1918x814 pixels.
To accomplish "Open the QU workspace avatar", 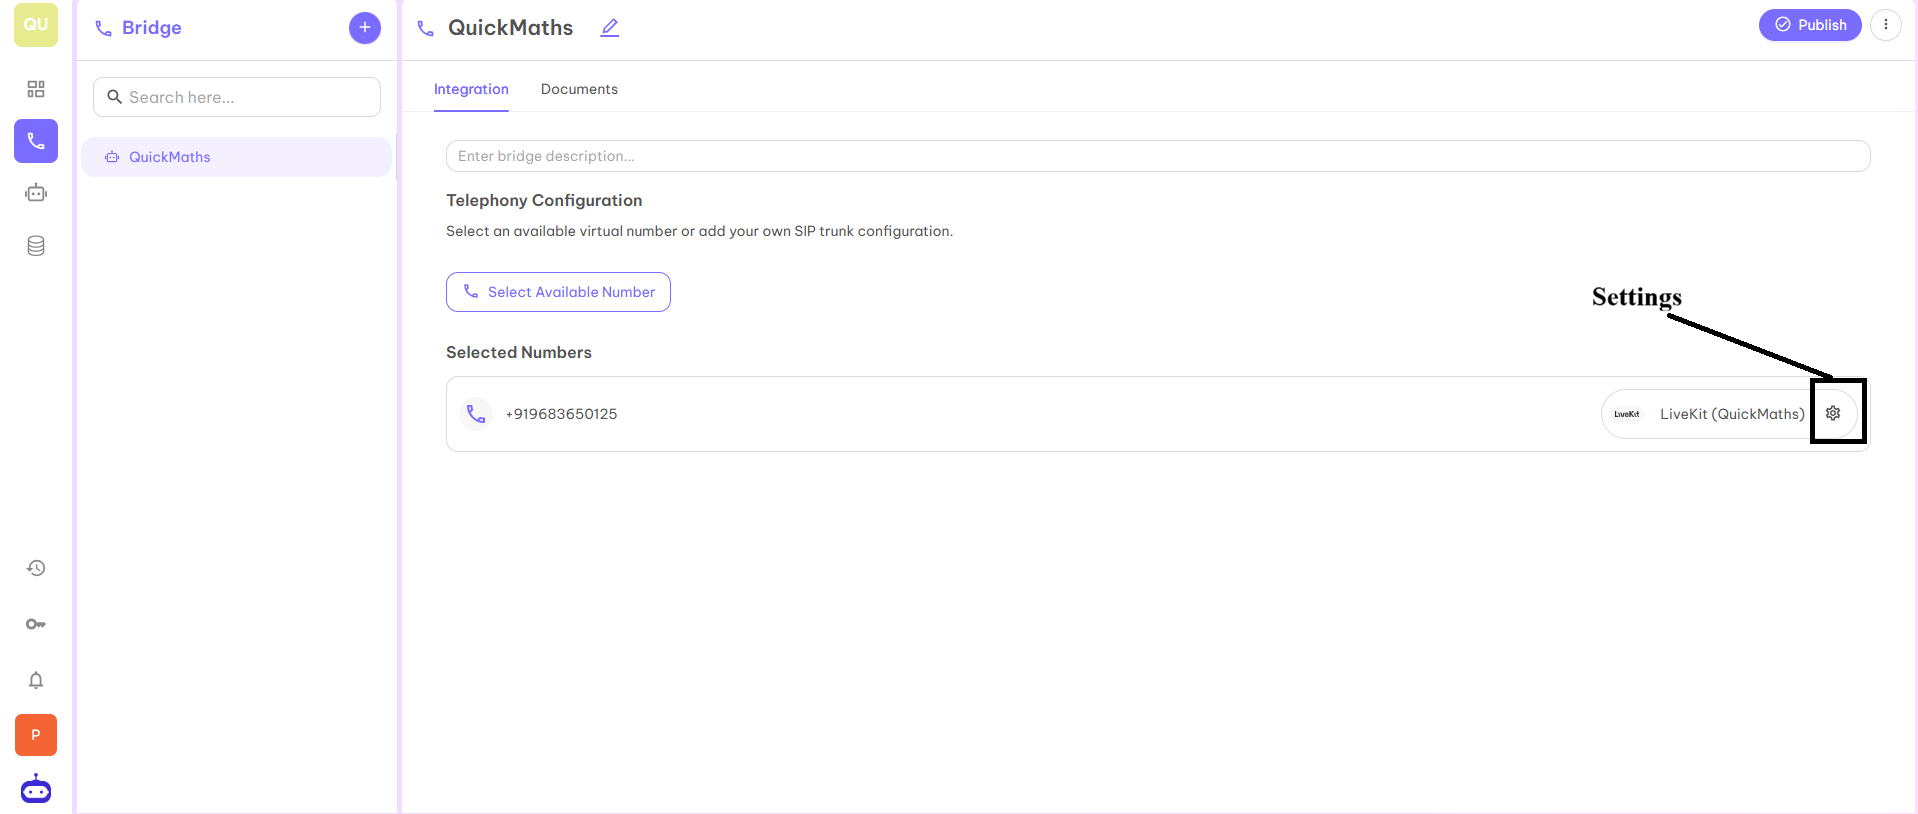I will pos(36,25).
